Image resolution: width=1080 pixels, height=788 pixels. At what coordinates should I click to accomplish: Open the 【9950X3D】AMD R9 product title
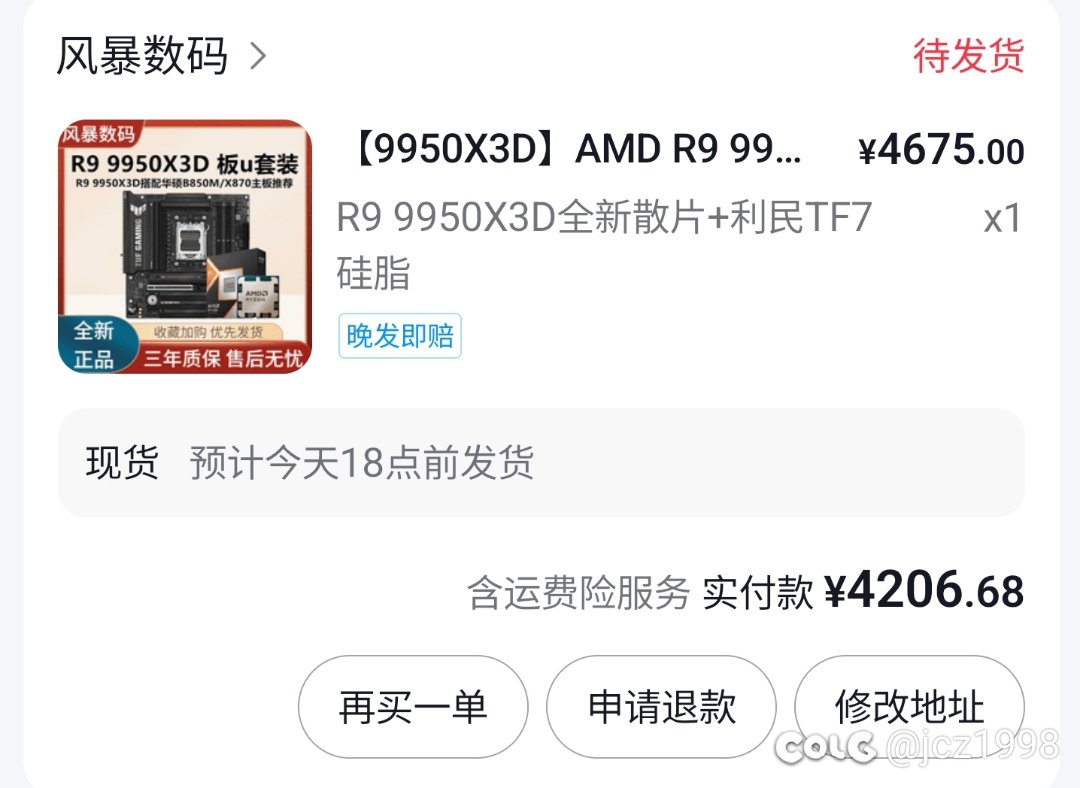577,149
